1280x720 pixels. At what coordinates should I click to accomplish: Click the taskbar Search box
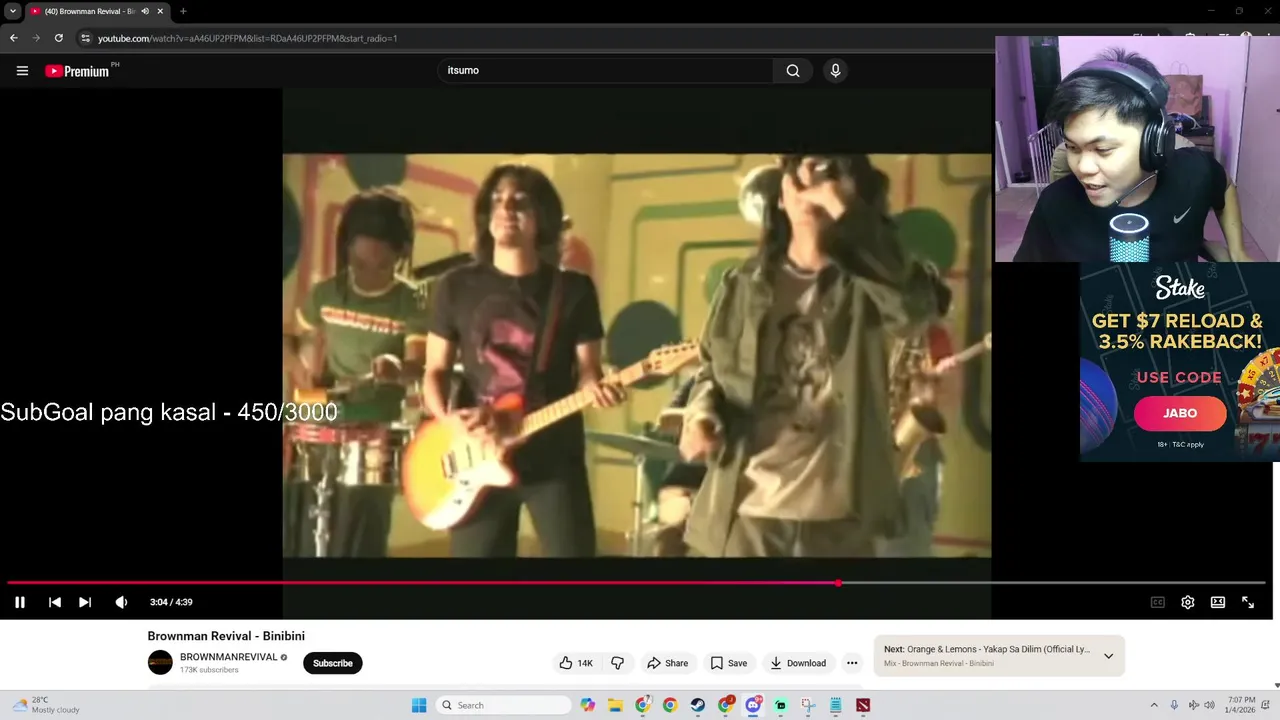click(504, 705)
